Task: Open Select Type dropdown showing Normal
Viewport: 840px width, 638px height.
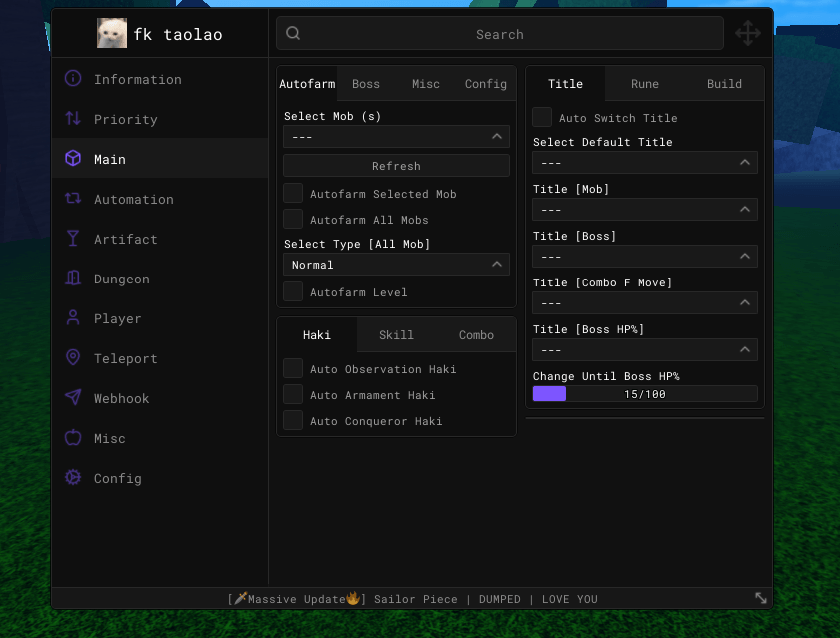Action: point(396,265)
